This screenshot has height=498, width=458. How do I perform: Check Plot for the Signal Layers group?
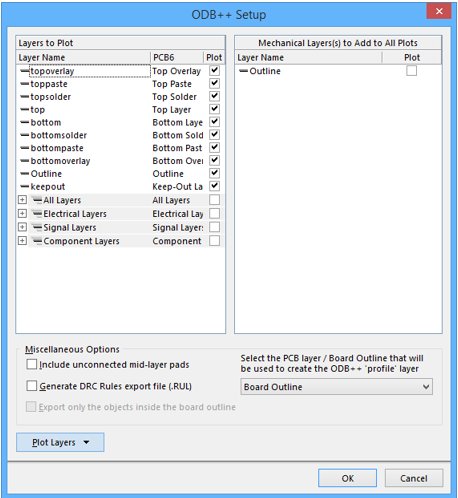point(214,227)
